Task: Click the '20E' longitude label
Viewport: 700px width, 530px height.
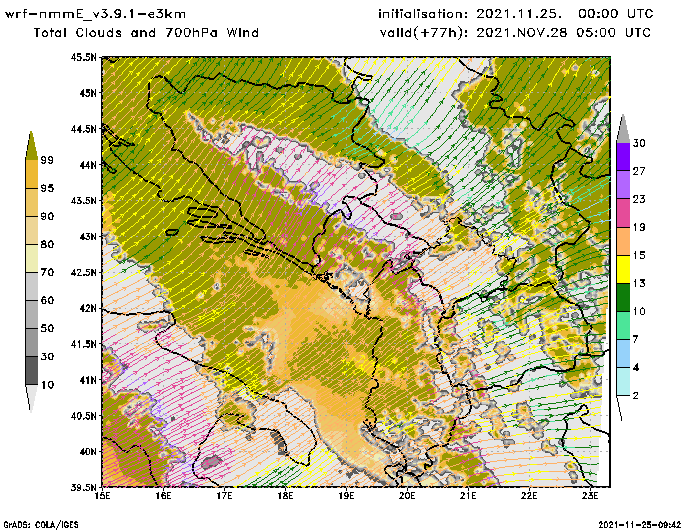Action: (x=407, y=496)
